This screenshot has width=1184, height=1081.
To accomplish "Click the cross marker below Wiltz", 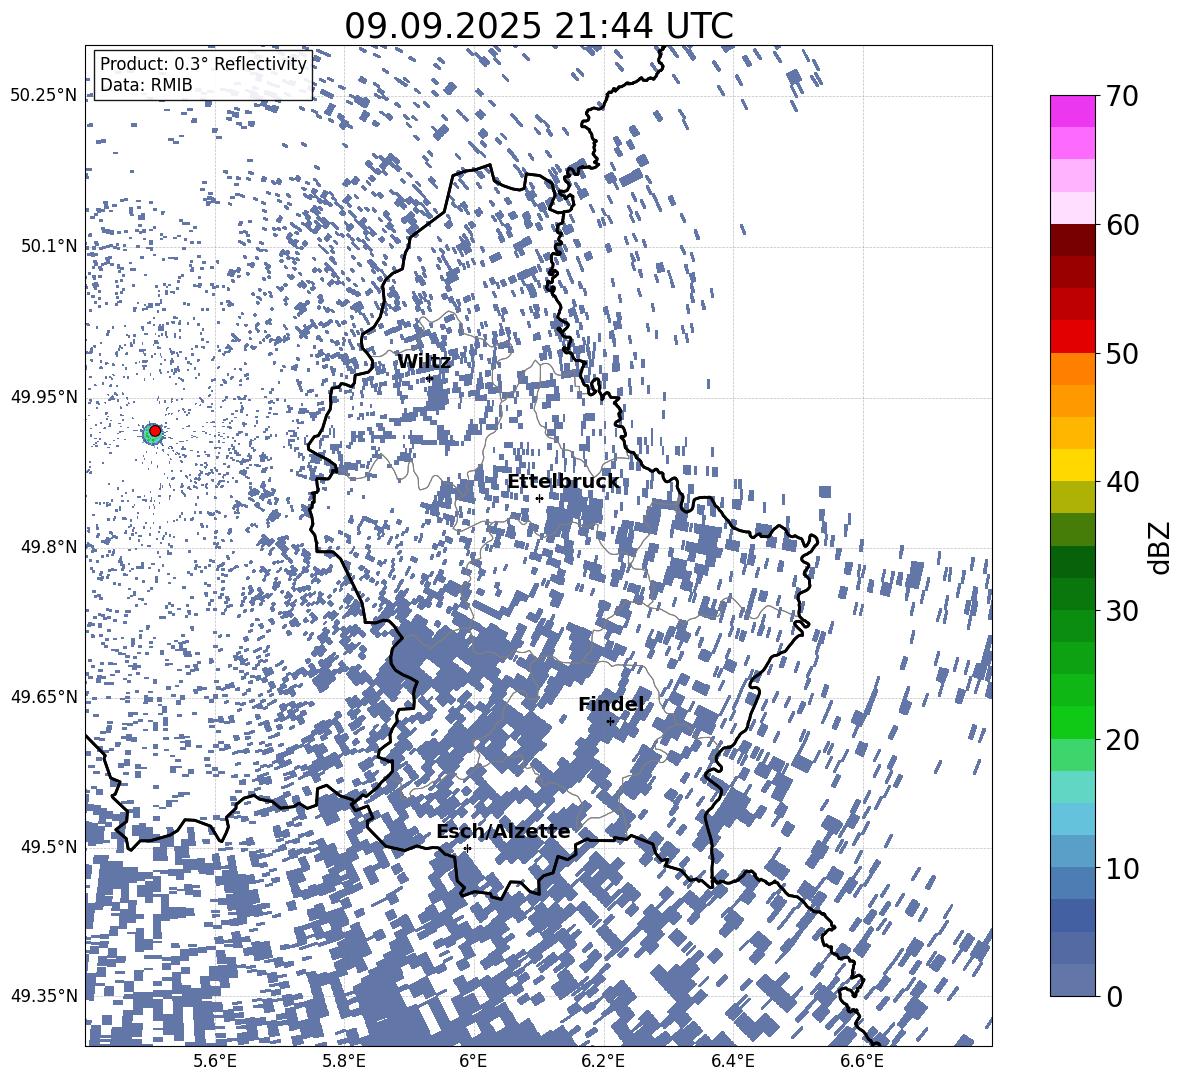I will tap(430, 378).
